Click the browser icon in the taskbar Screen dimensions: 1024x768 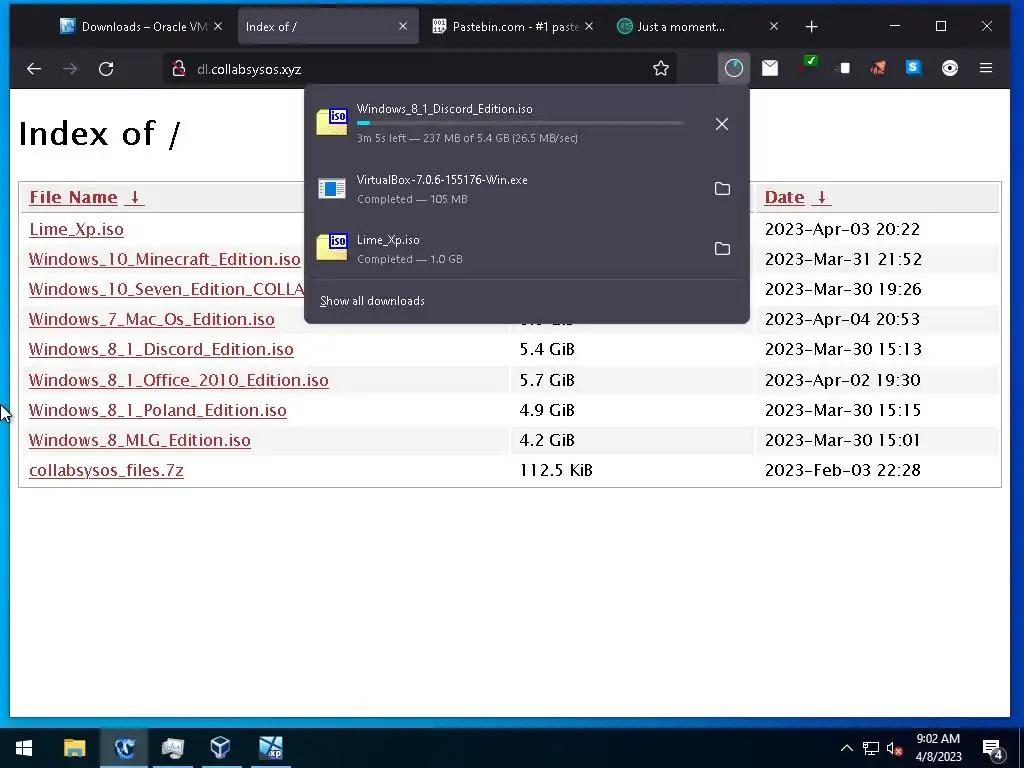(x=123, y=748)
